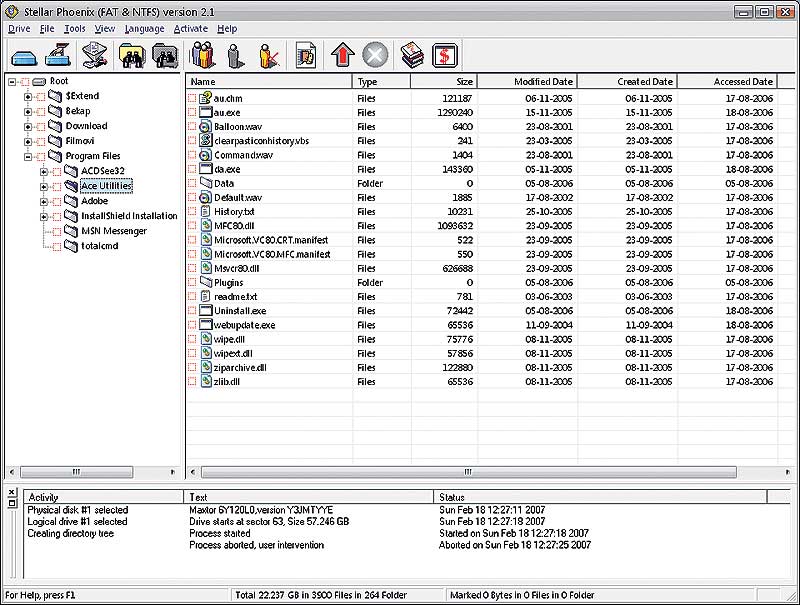Mark the readme.txt checkbox
The width and height of the screenshot is (800, 605).
[192, 296]
